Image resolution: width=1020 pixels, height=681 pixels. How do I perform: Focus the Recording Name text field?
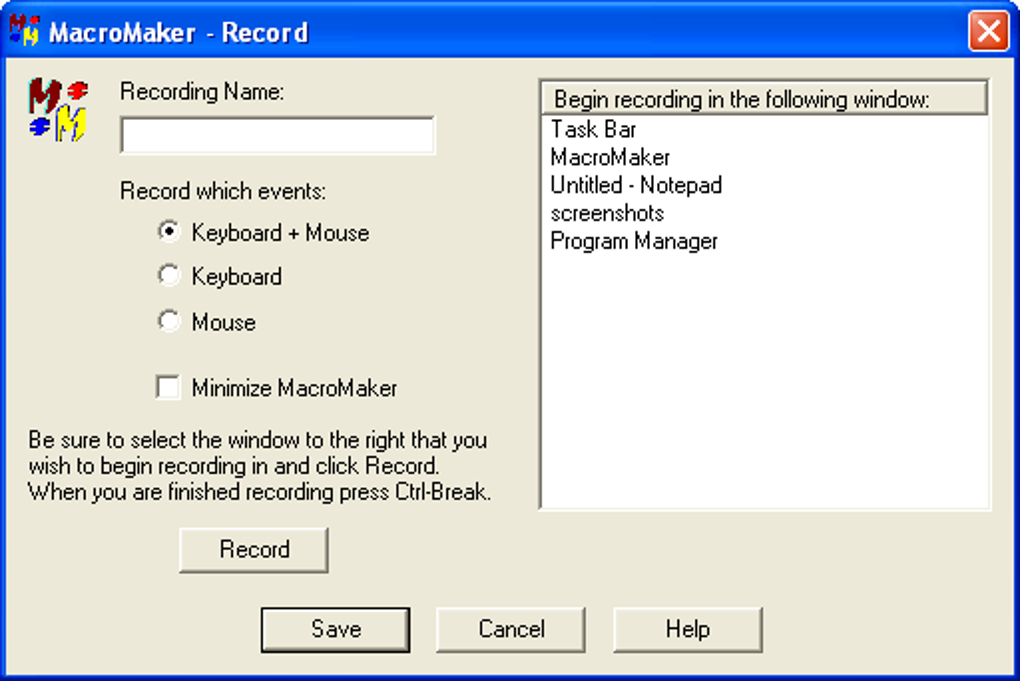[x=278, y=135]
